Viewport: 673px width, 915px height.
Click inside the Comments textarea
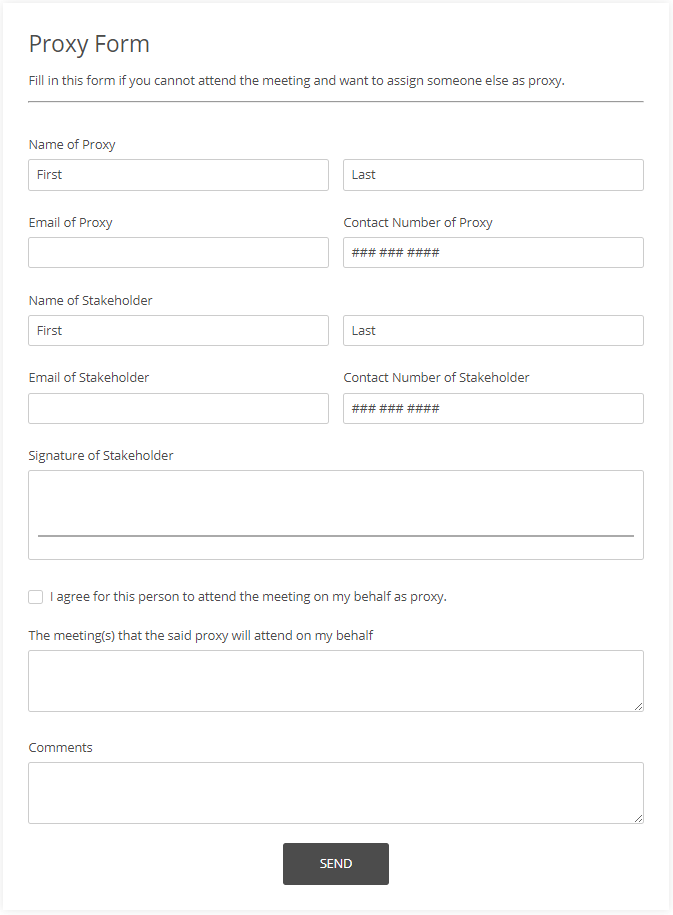coord(335,793)
